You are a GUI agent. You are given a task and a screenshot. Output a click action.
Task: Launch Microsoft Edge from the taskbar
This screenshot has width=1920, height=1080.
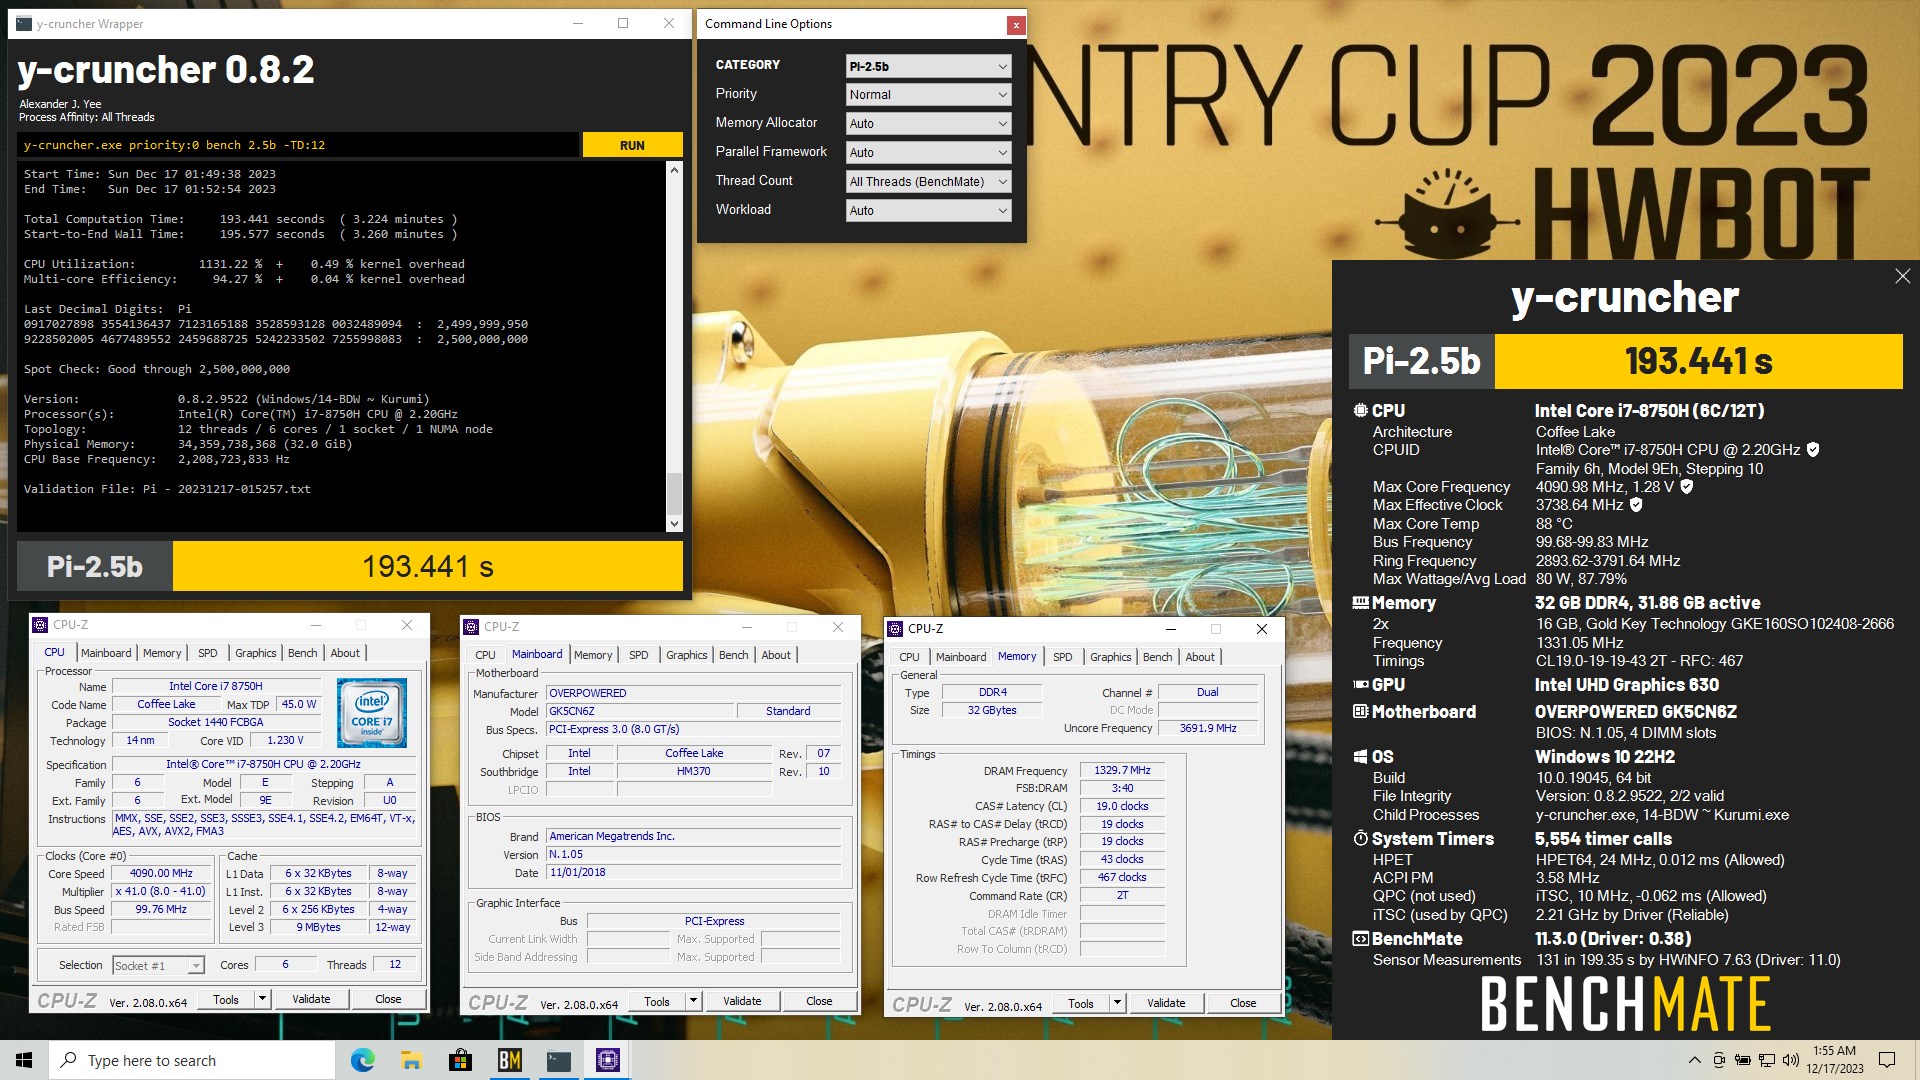pos(362,1060)
